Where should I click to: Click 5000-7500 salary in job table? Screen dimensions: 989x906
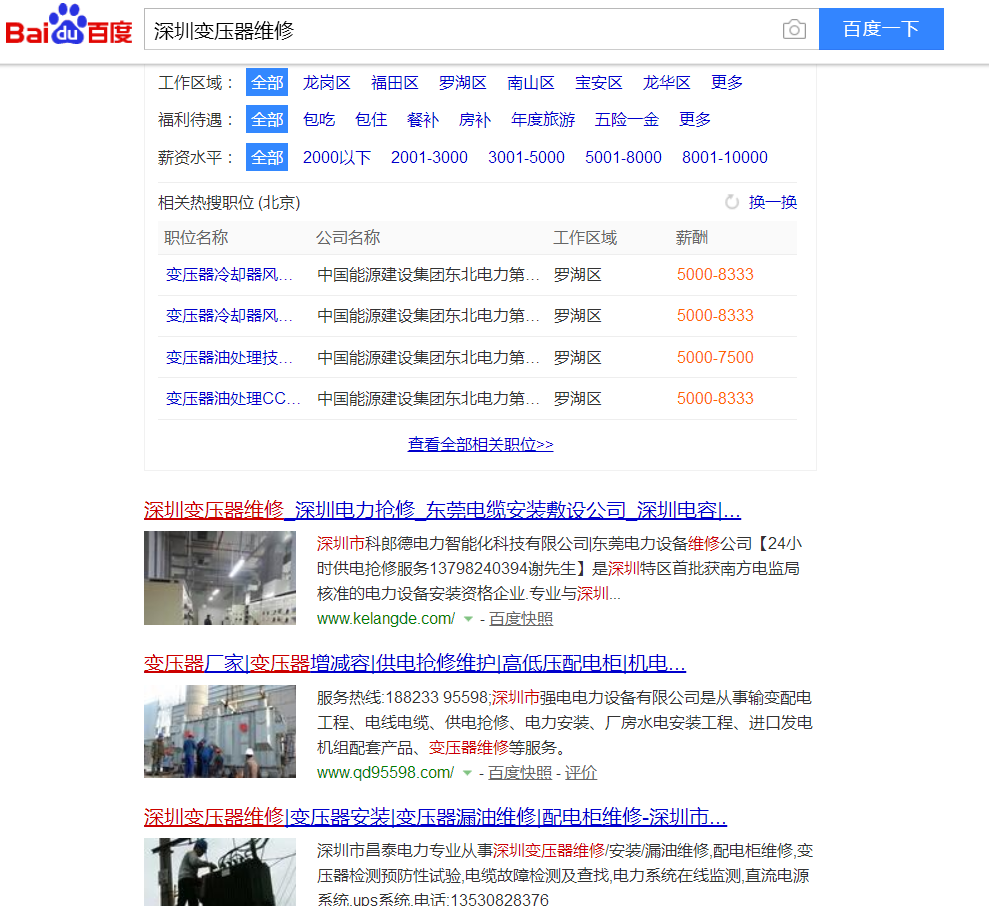point(715,358)
